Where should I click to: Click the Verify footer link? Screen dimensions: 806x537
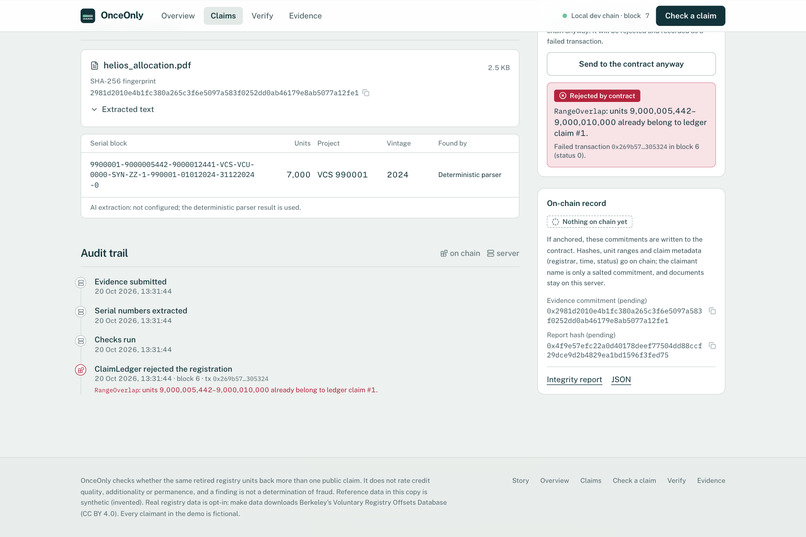(x=676, y=480)
